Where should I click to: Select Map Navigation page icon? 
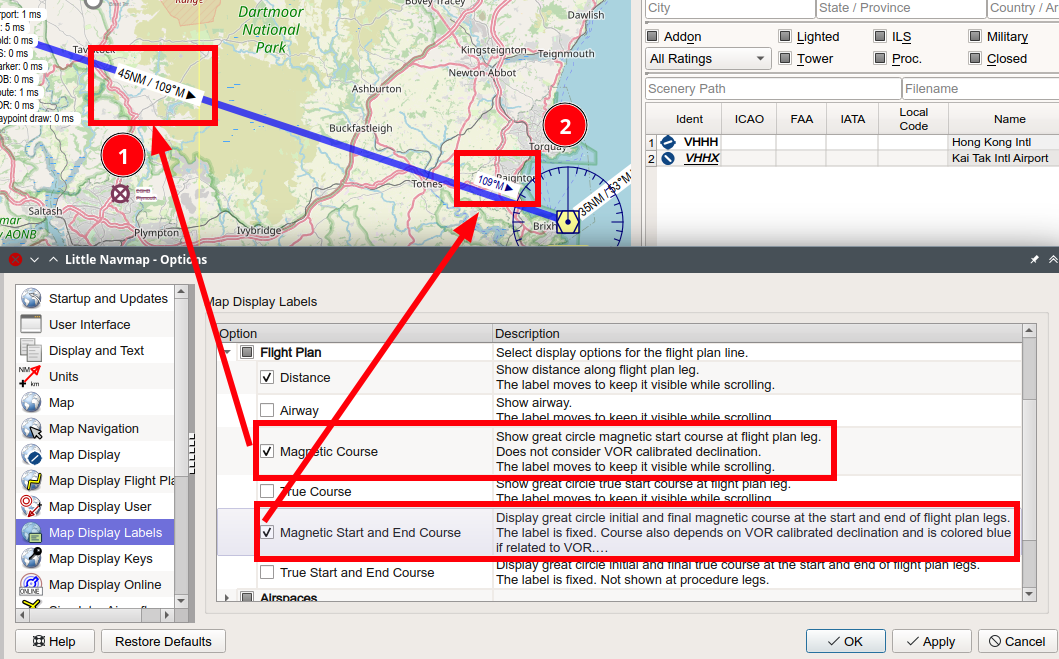pyautogui.click(x=31, y=429)
